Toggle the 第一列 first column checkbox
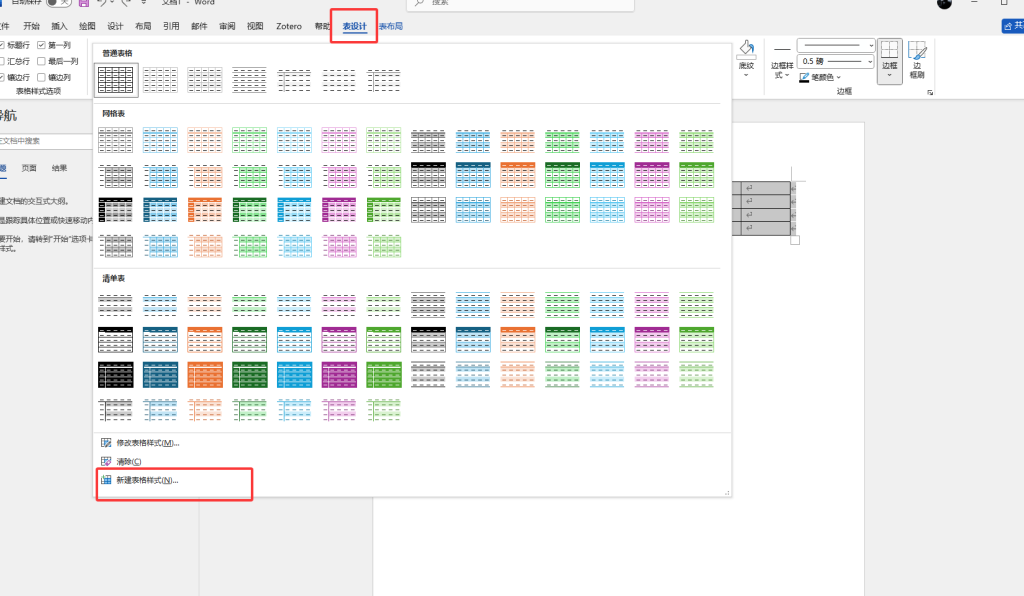This screenshot has width=1024, height=596. click(x=42, y=45)
